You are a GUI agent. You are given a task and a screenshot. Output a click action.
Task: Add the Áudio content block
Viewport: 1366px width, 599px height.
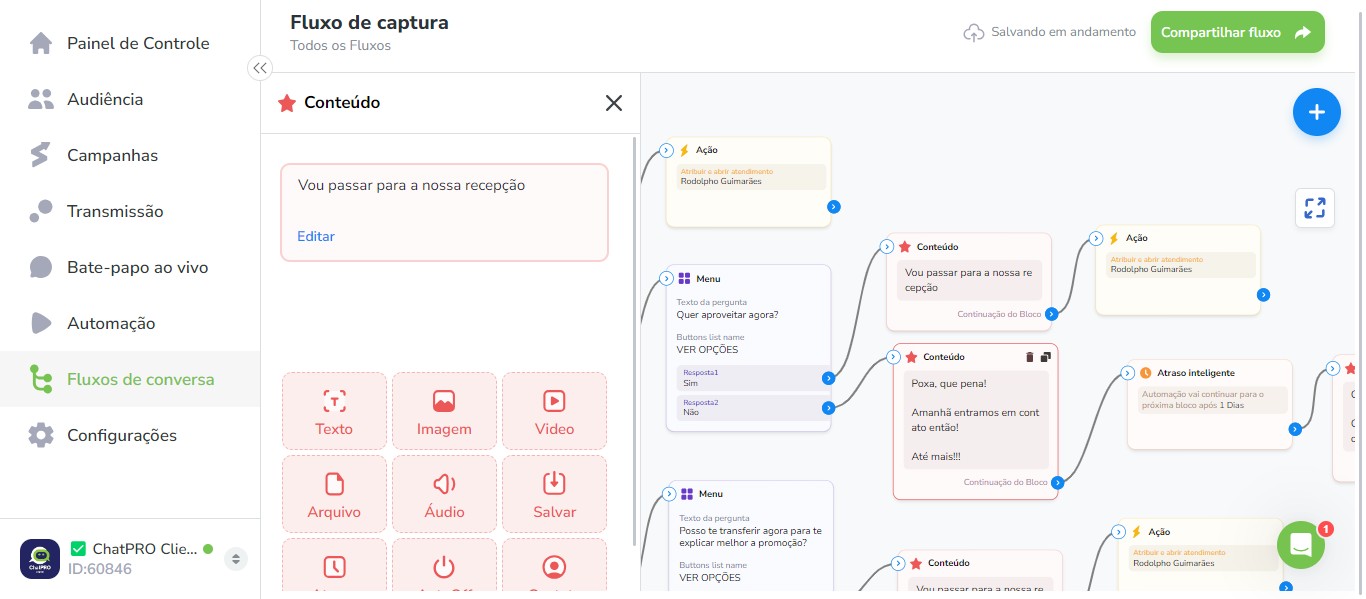[x=444, y=494]
